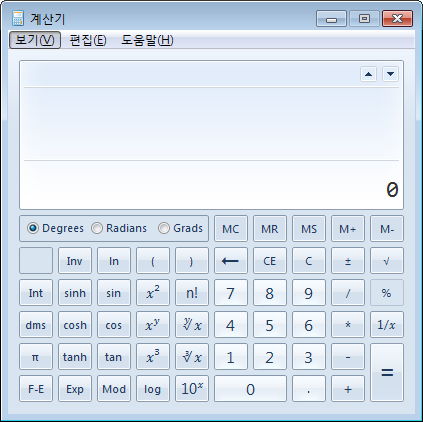
Task: Click the CE clear entry button
Action: point(270,261)
